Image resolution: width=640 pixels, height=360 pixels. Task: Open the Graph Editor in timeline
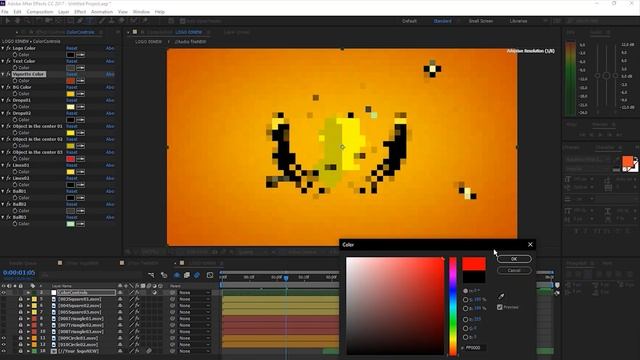coord(210,275)
